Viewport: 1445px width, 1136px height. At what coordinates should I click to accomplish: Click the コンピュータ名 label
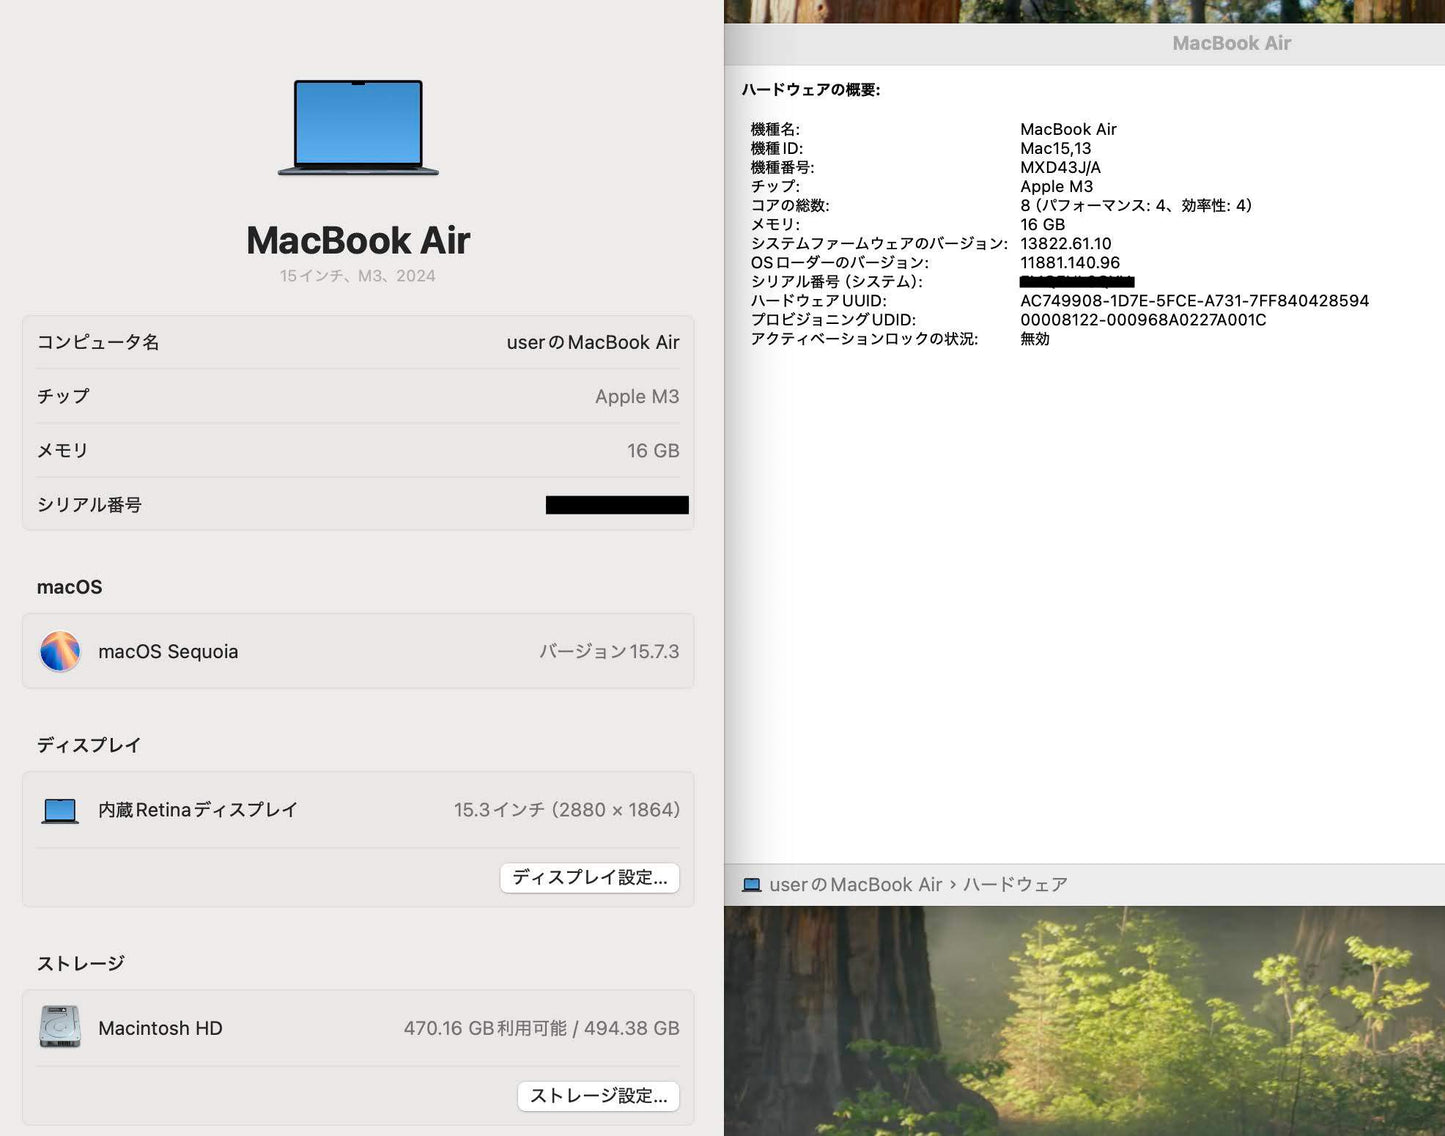98,342
